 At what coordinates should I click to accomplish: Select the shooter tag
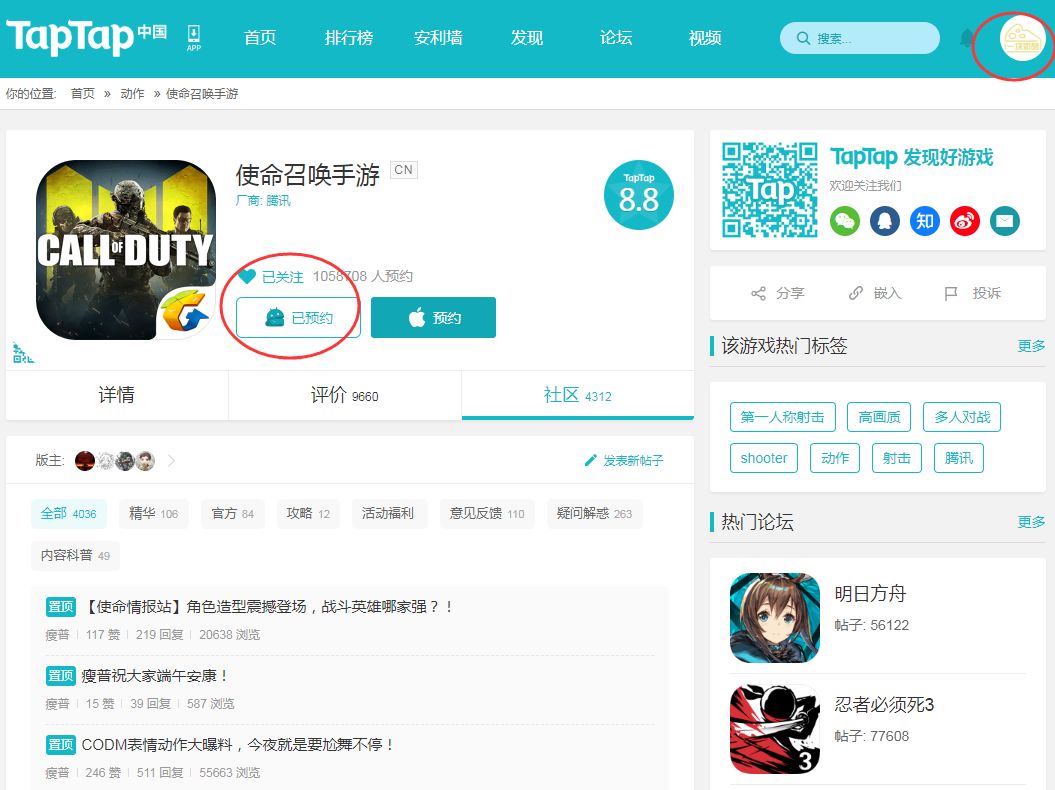pyautogui.click(x=764, y=458)
